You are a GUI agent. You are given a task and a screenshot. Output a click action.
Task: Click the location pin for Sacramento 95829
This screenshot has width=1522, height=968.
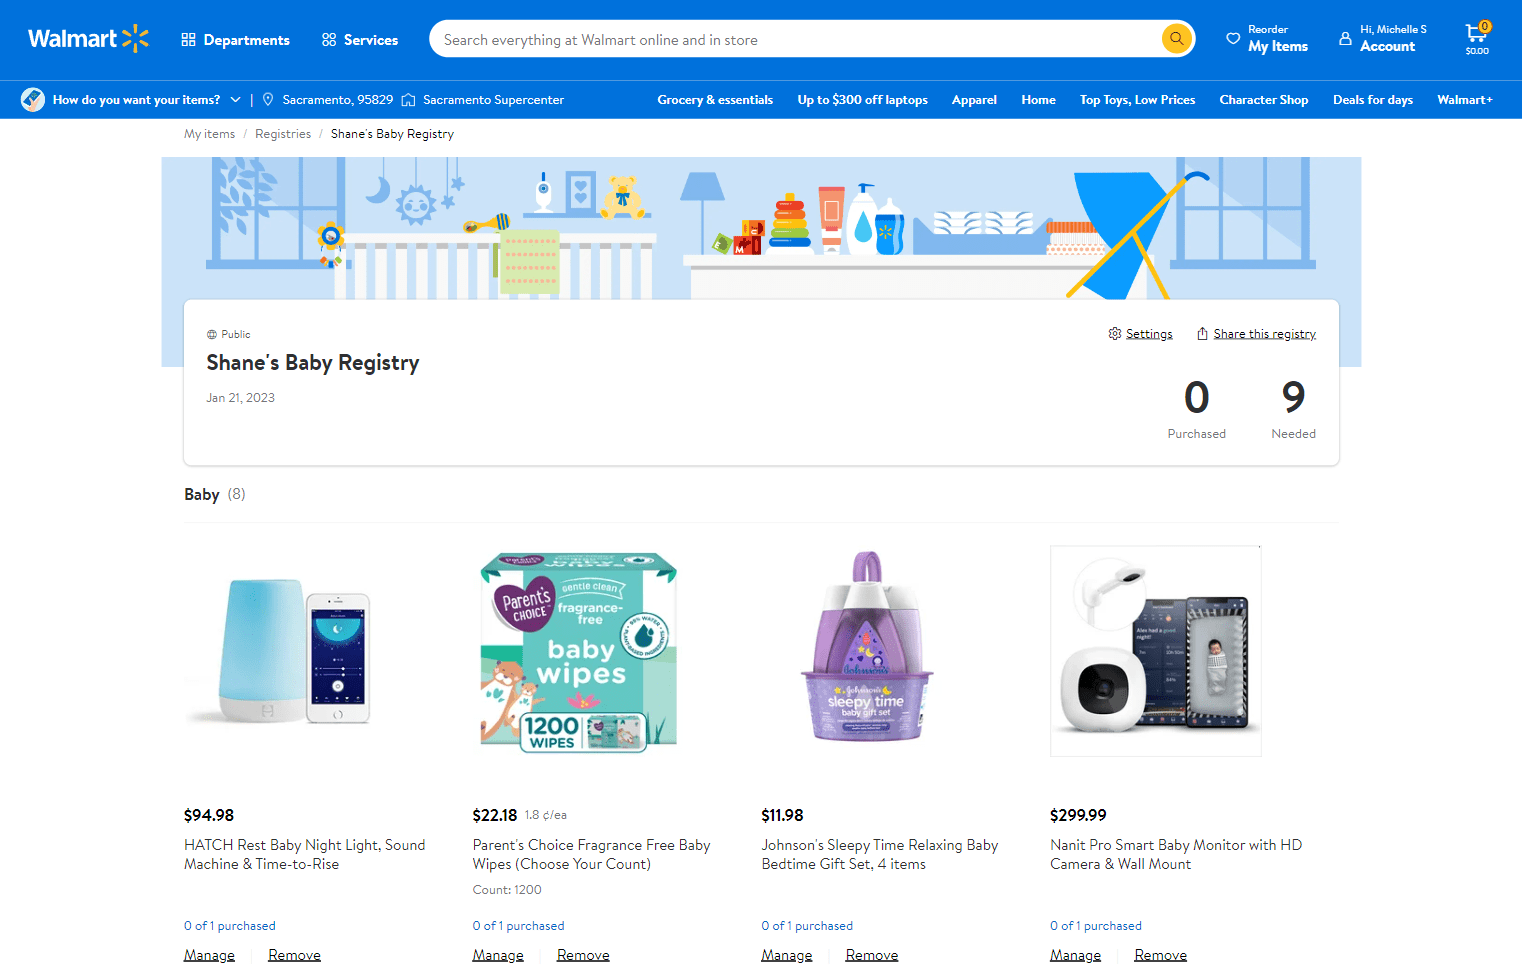pyautogui.click(x=267, y=99)
